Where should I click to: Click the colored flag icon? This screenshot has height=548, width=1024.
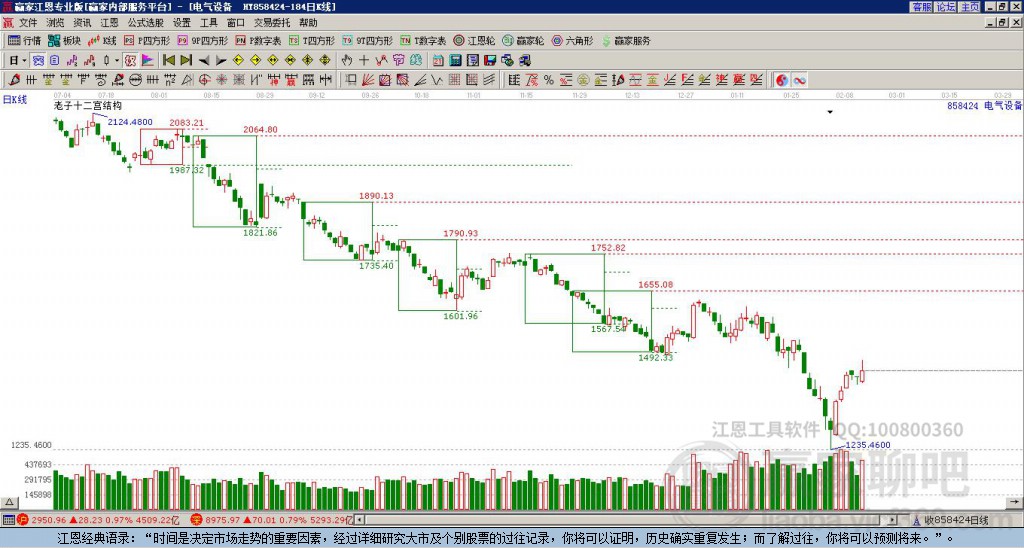click(x=148, y=61)
